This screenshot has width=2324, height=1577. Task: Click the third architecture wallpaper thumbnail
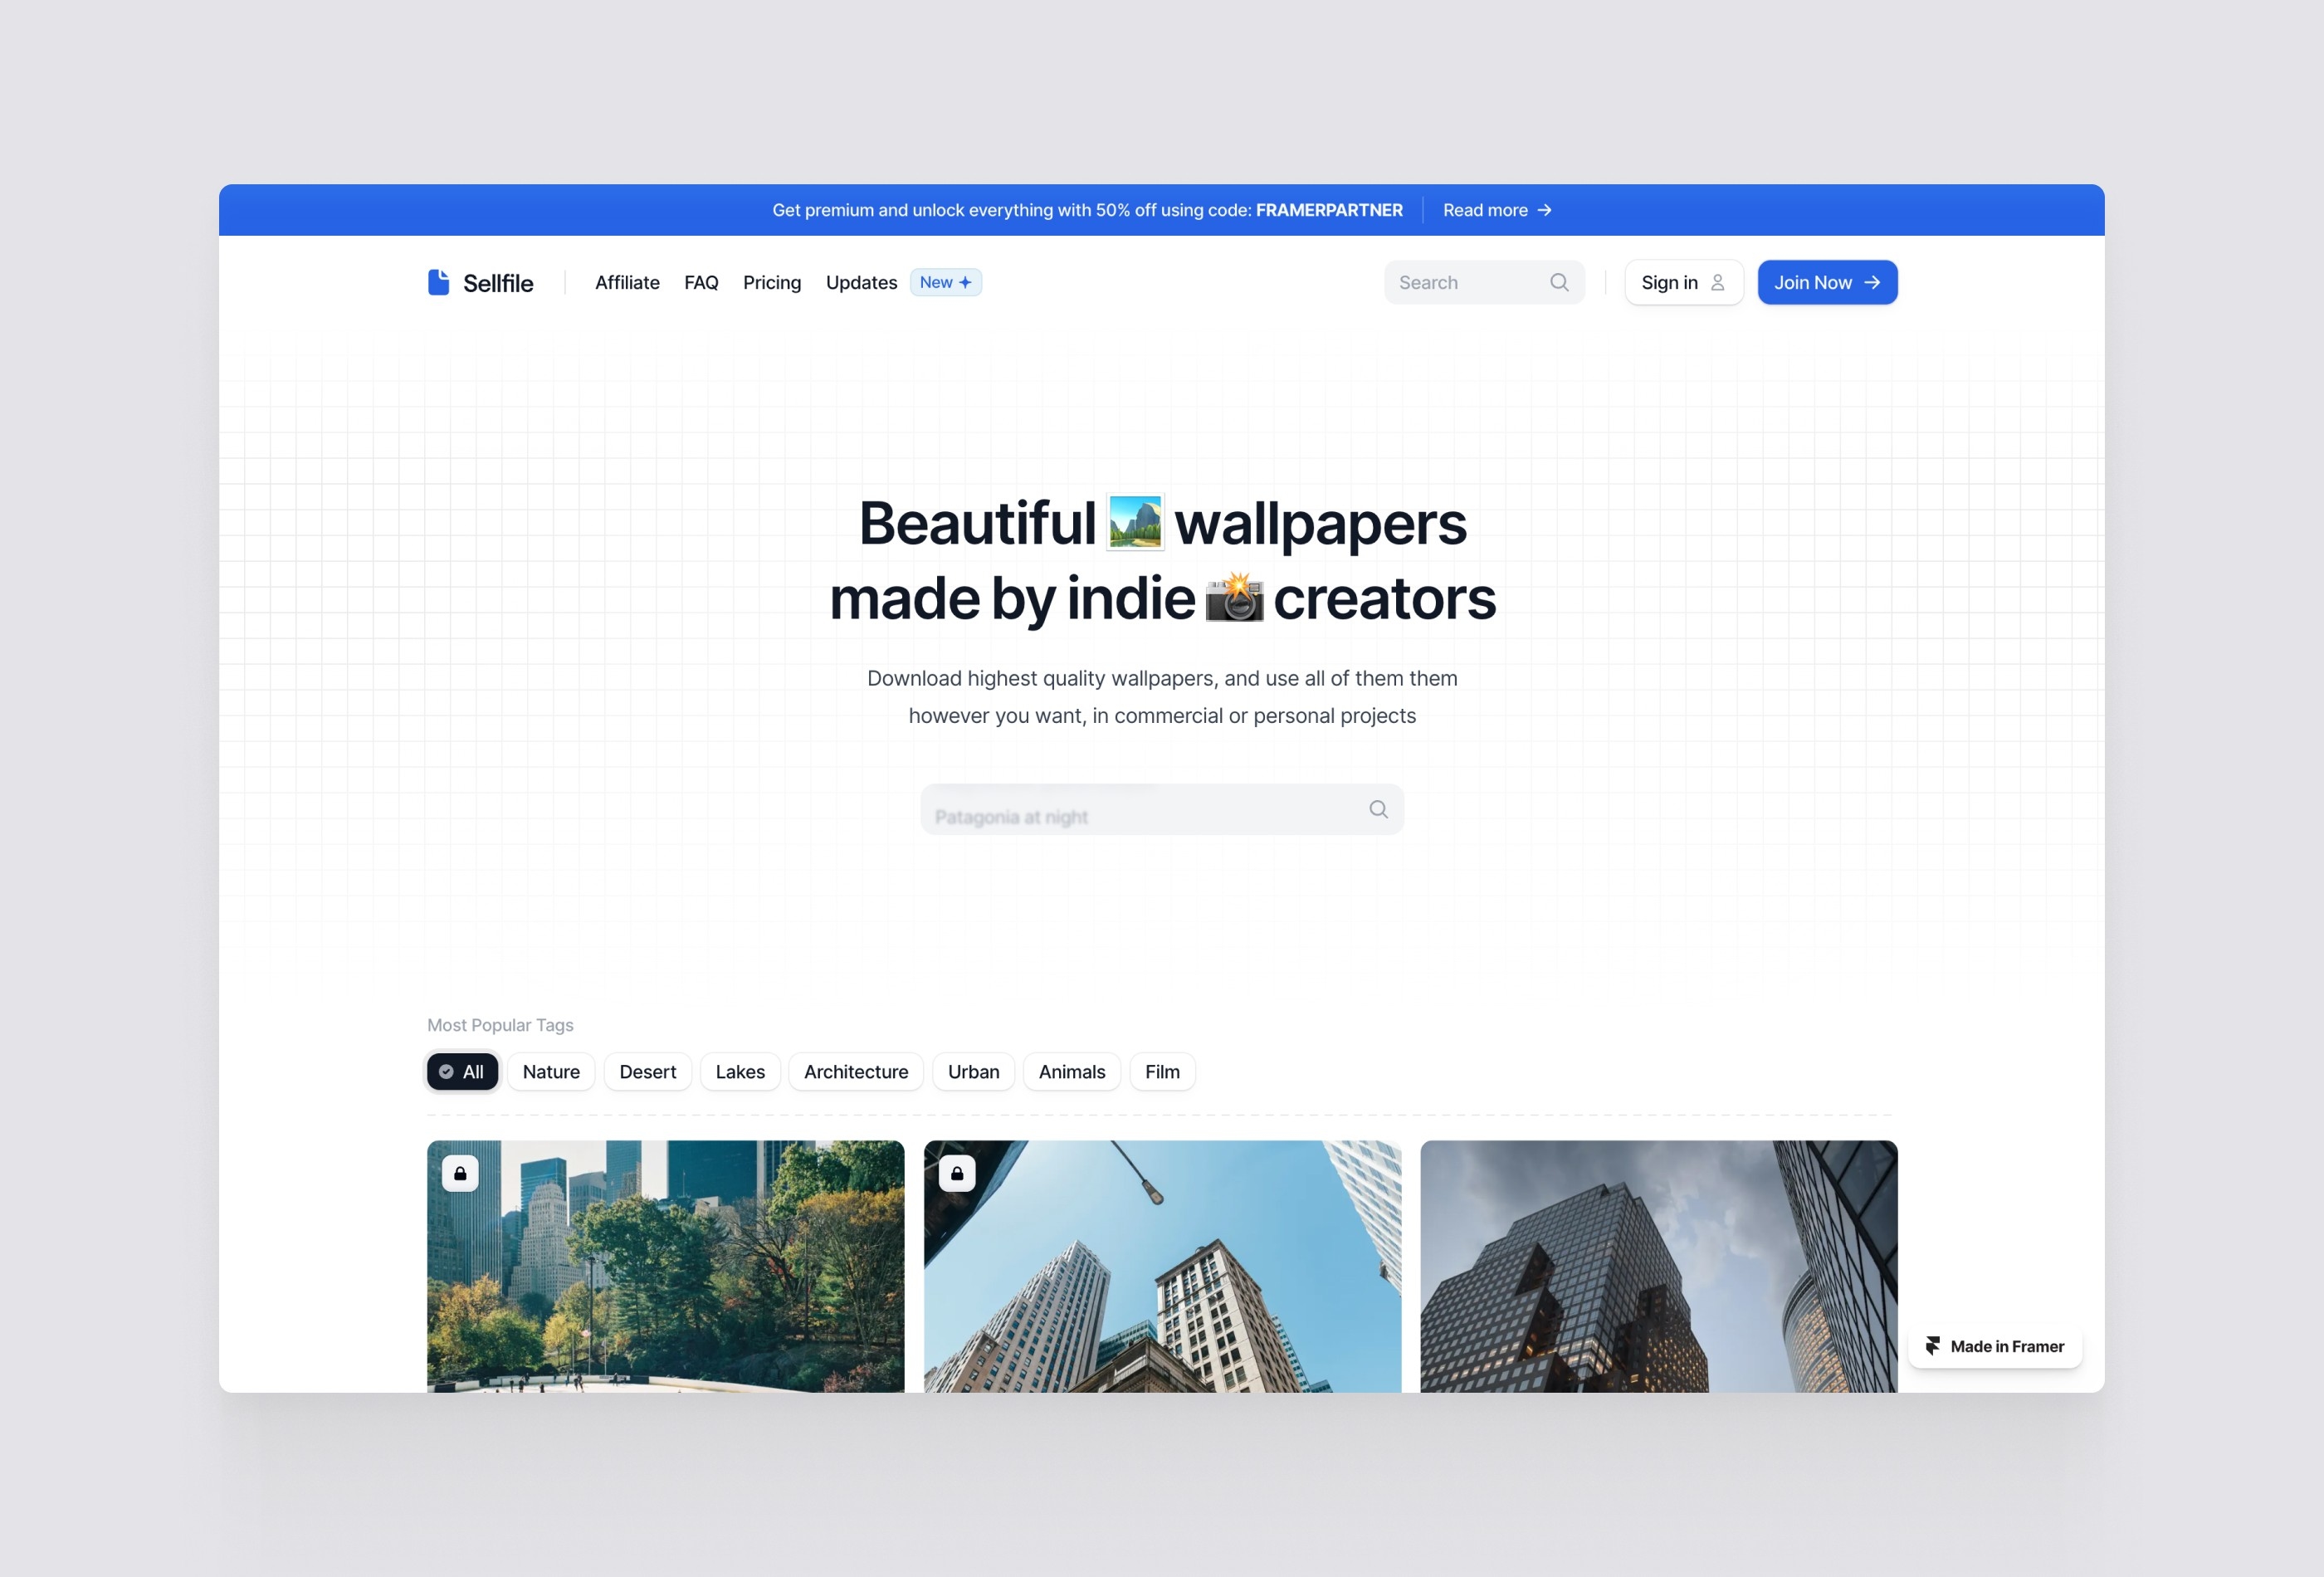1659,1266
